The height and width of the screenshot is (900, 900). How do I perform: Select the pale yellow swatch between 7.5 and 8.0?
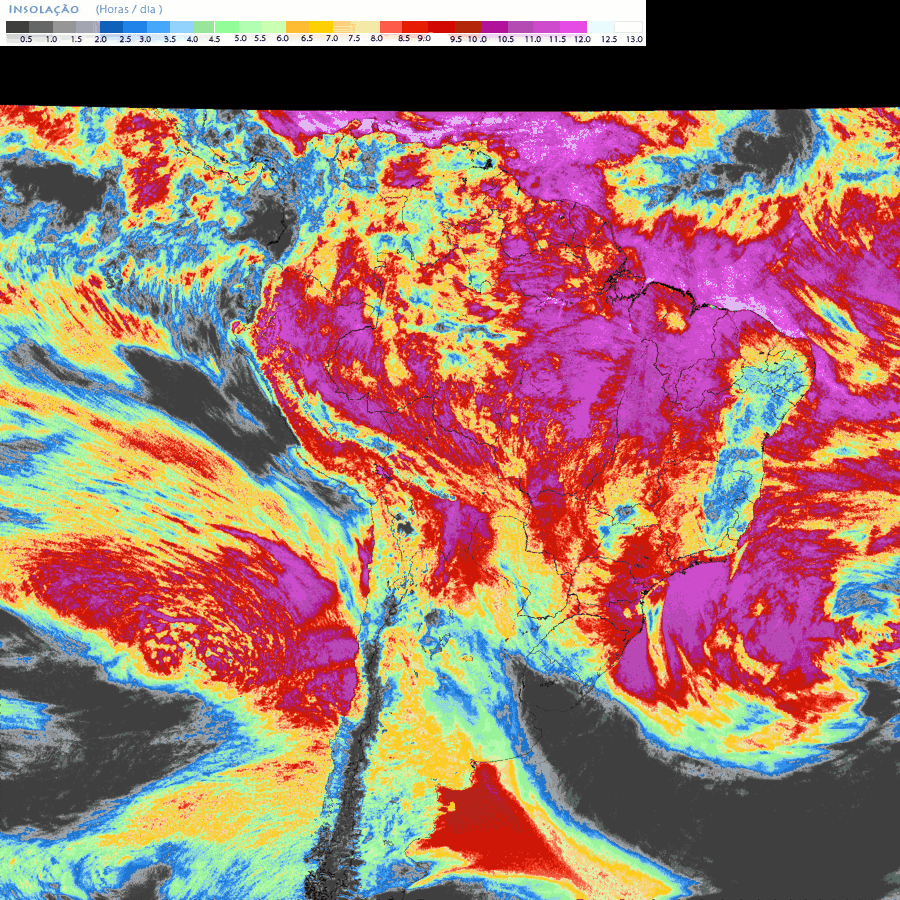[x=367, y=26]
